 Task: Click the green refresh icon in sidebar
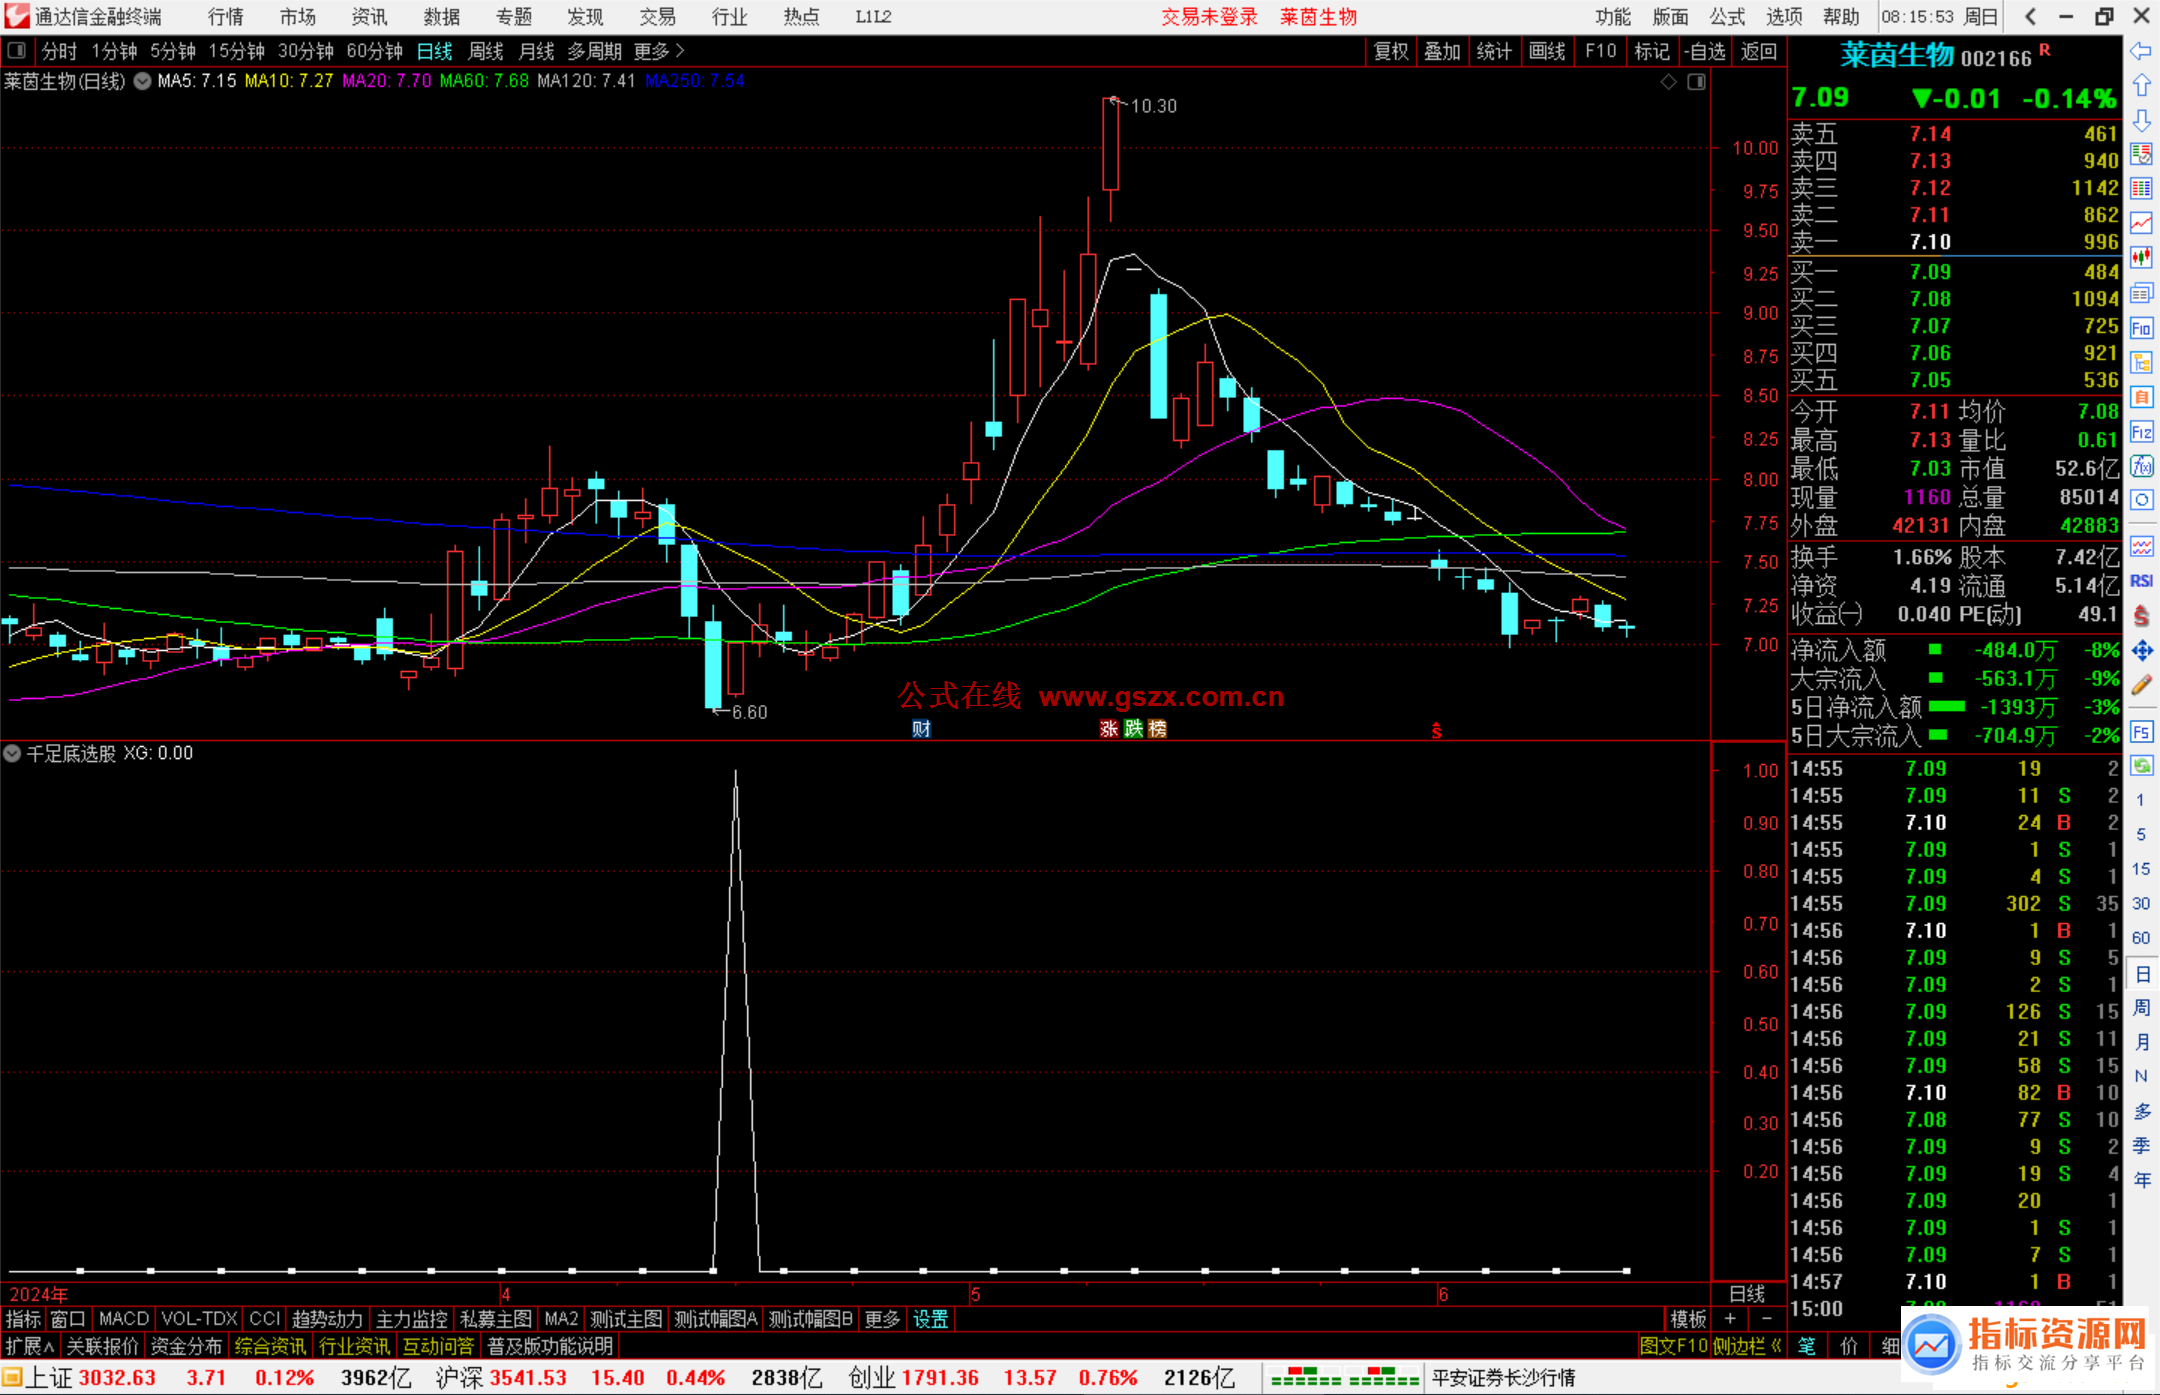click(2141, 766)
